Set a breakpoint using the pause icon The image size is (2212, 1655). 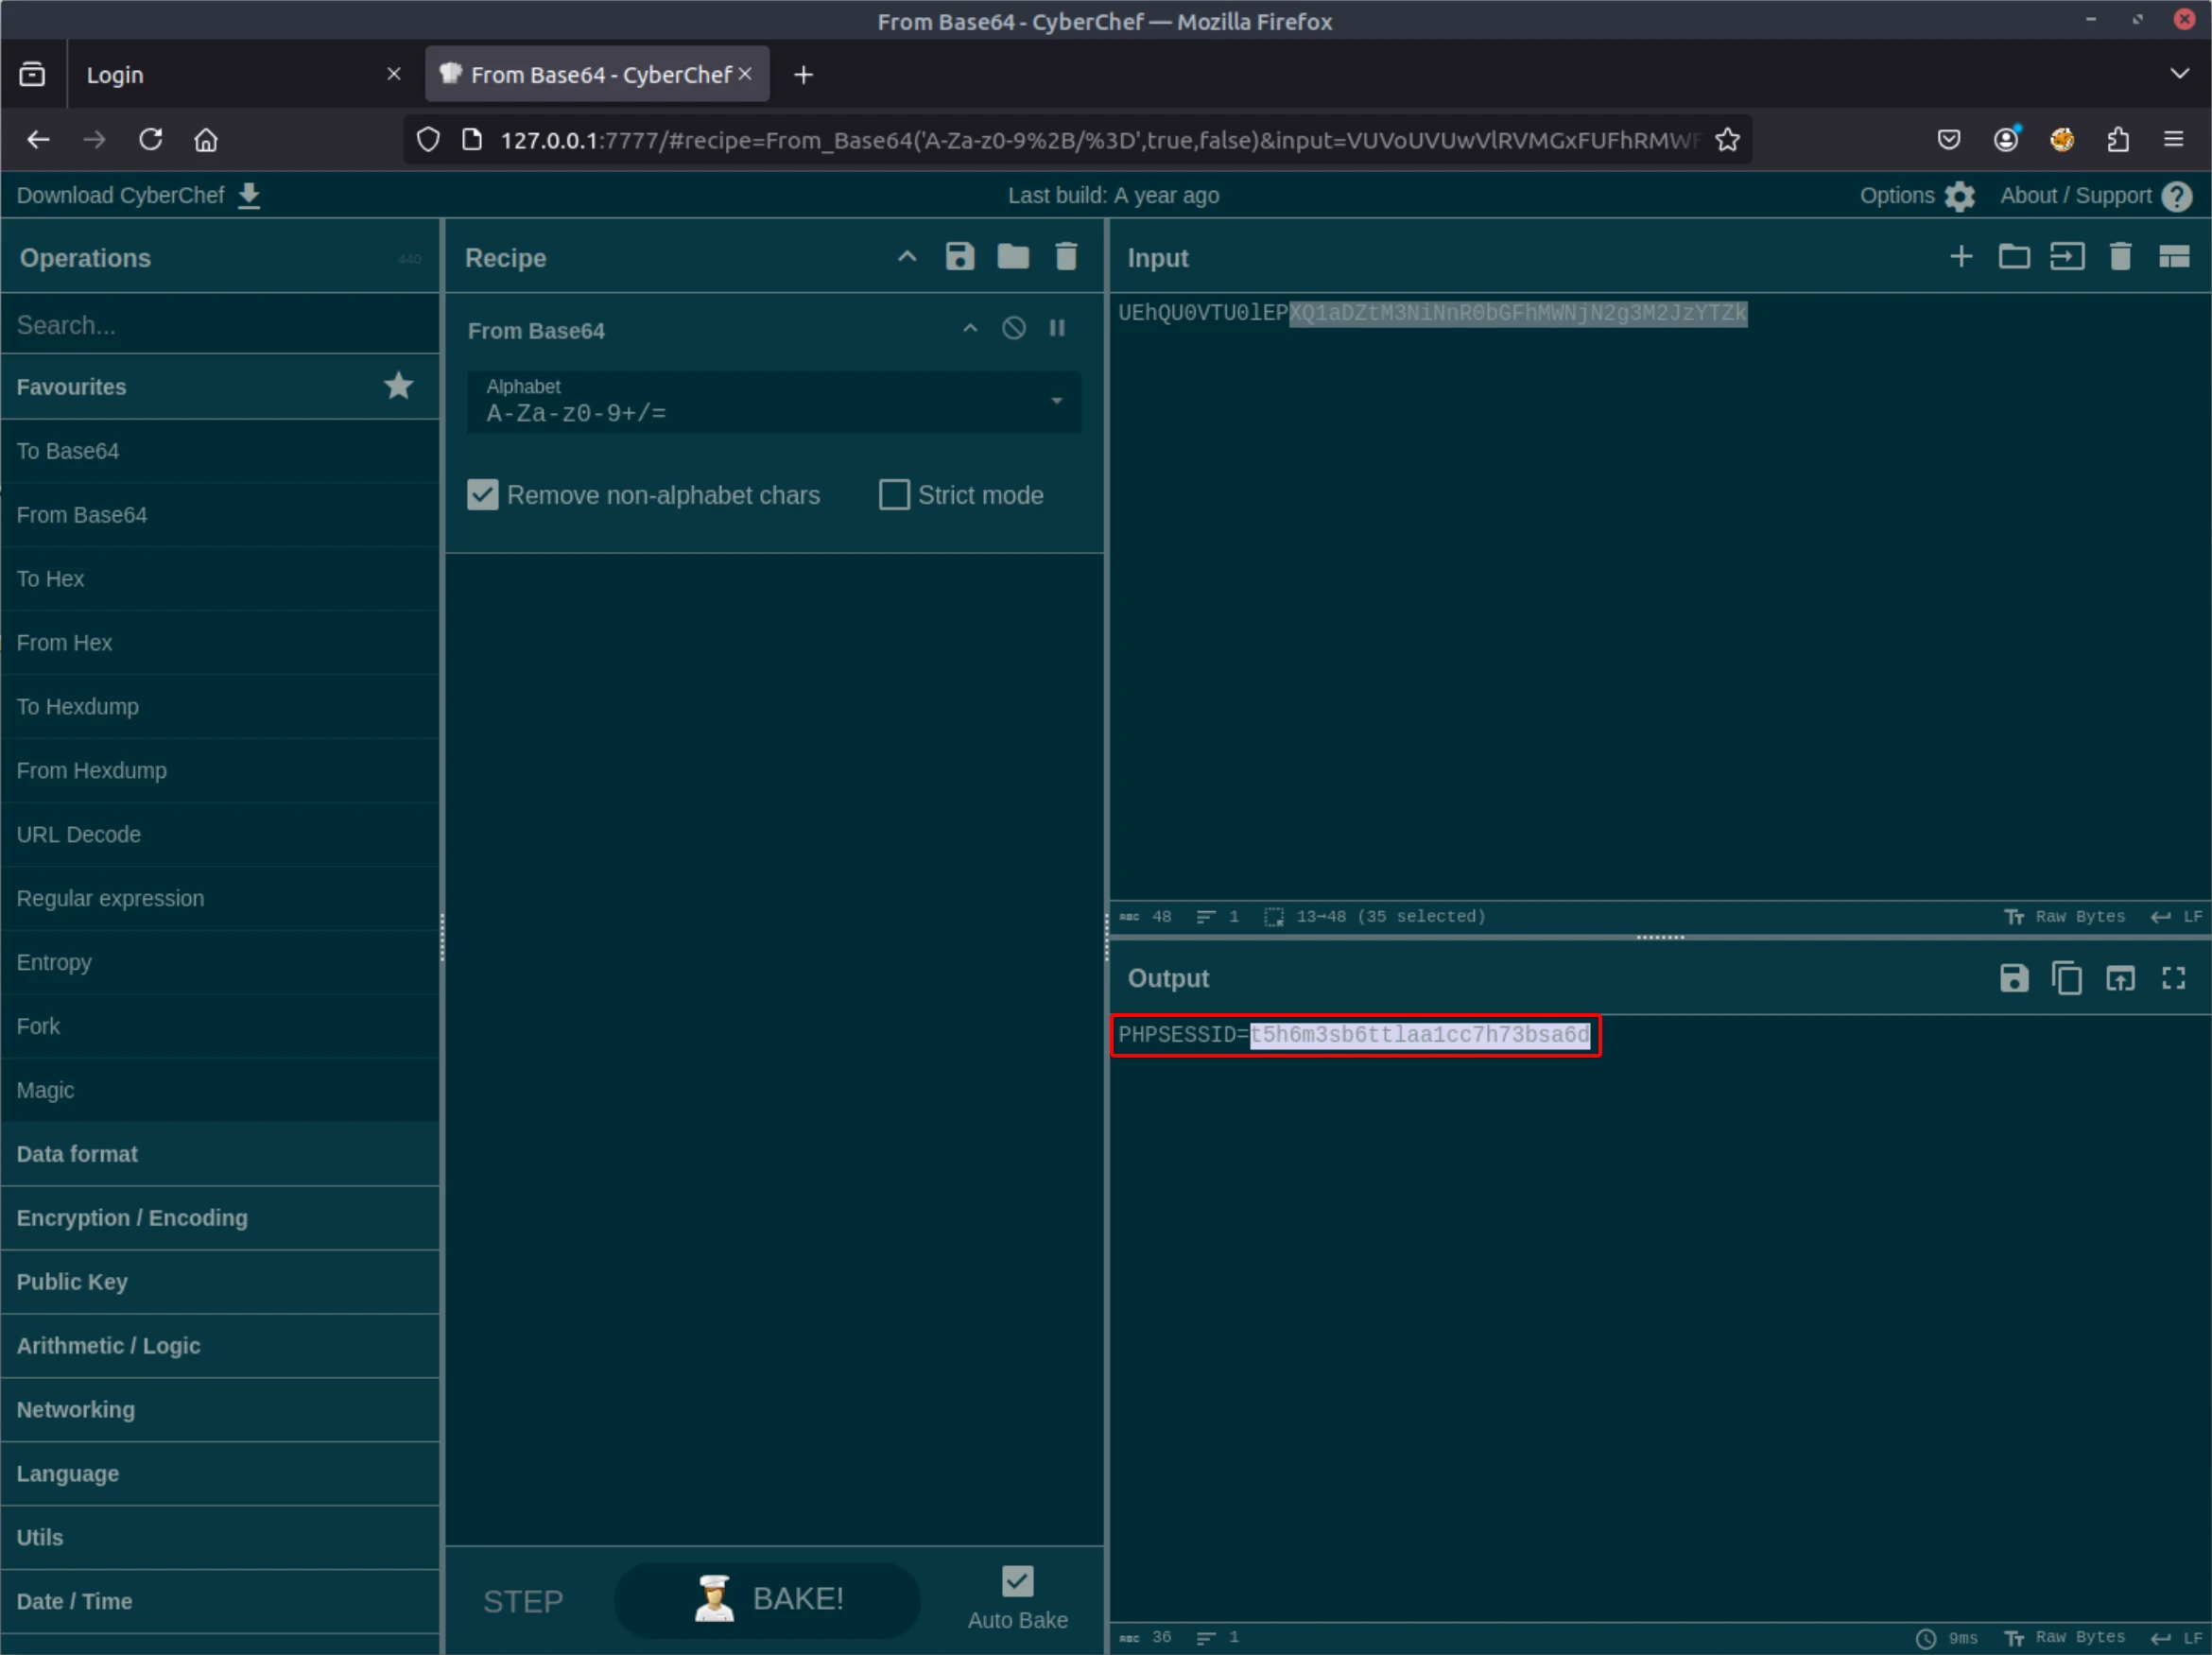click(1056, 328)
